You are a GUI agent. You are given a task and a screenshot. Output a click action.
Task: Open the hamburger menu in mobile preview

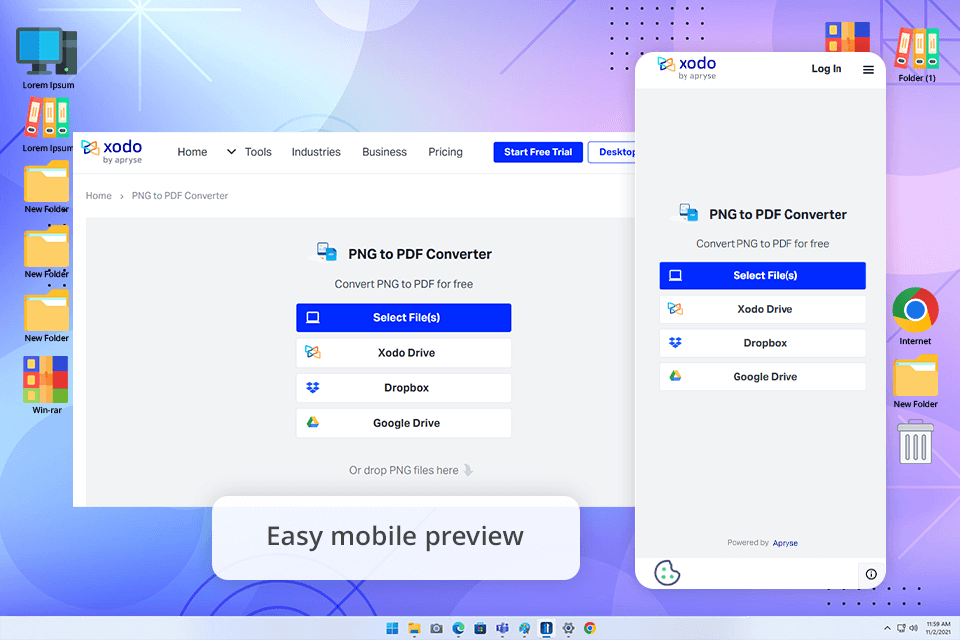(x=868, y=70)
